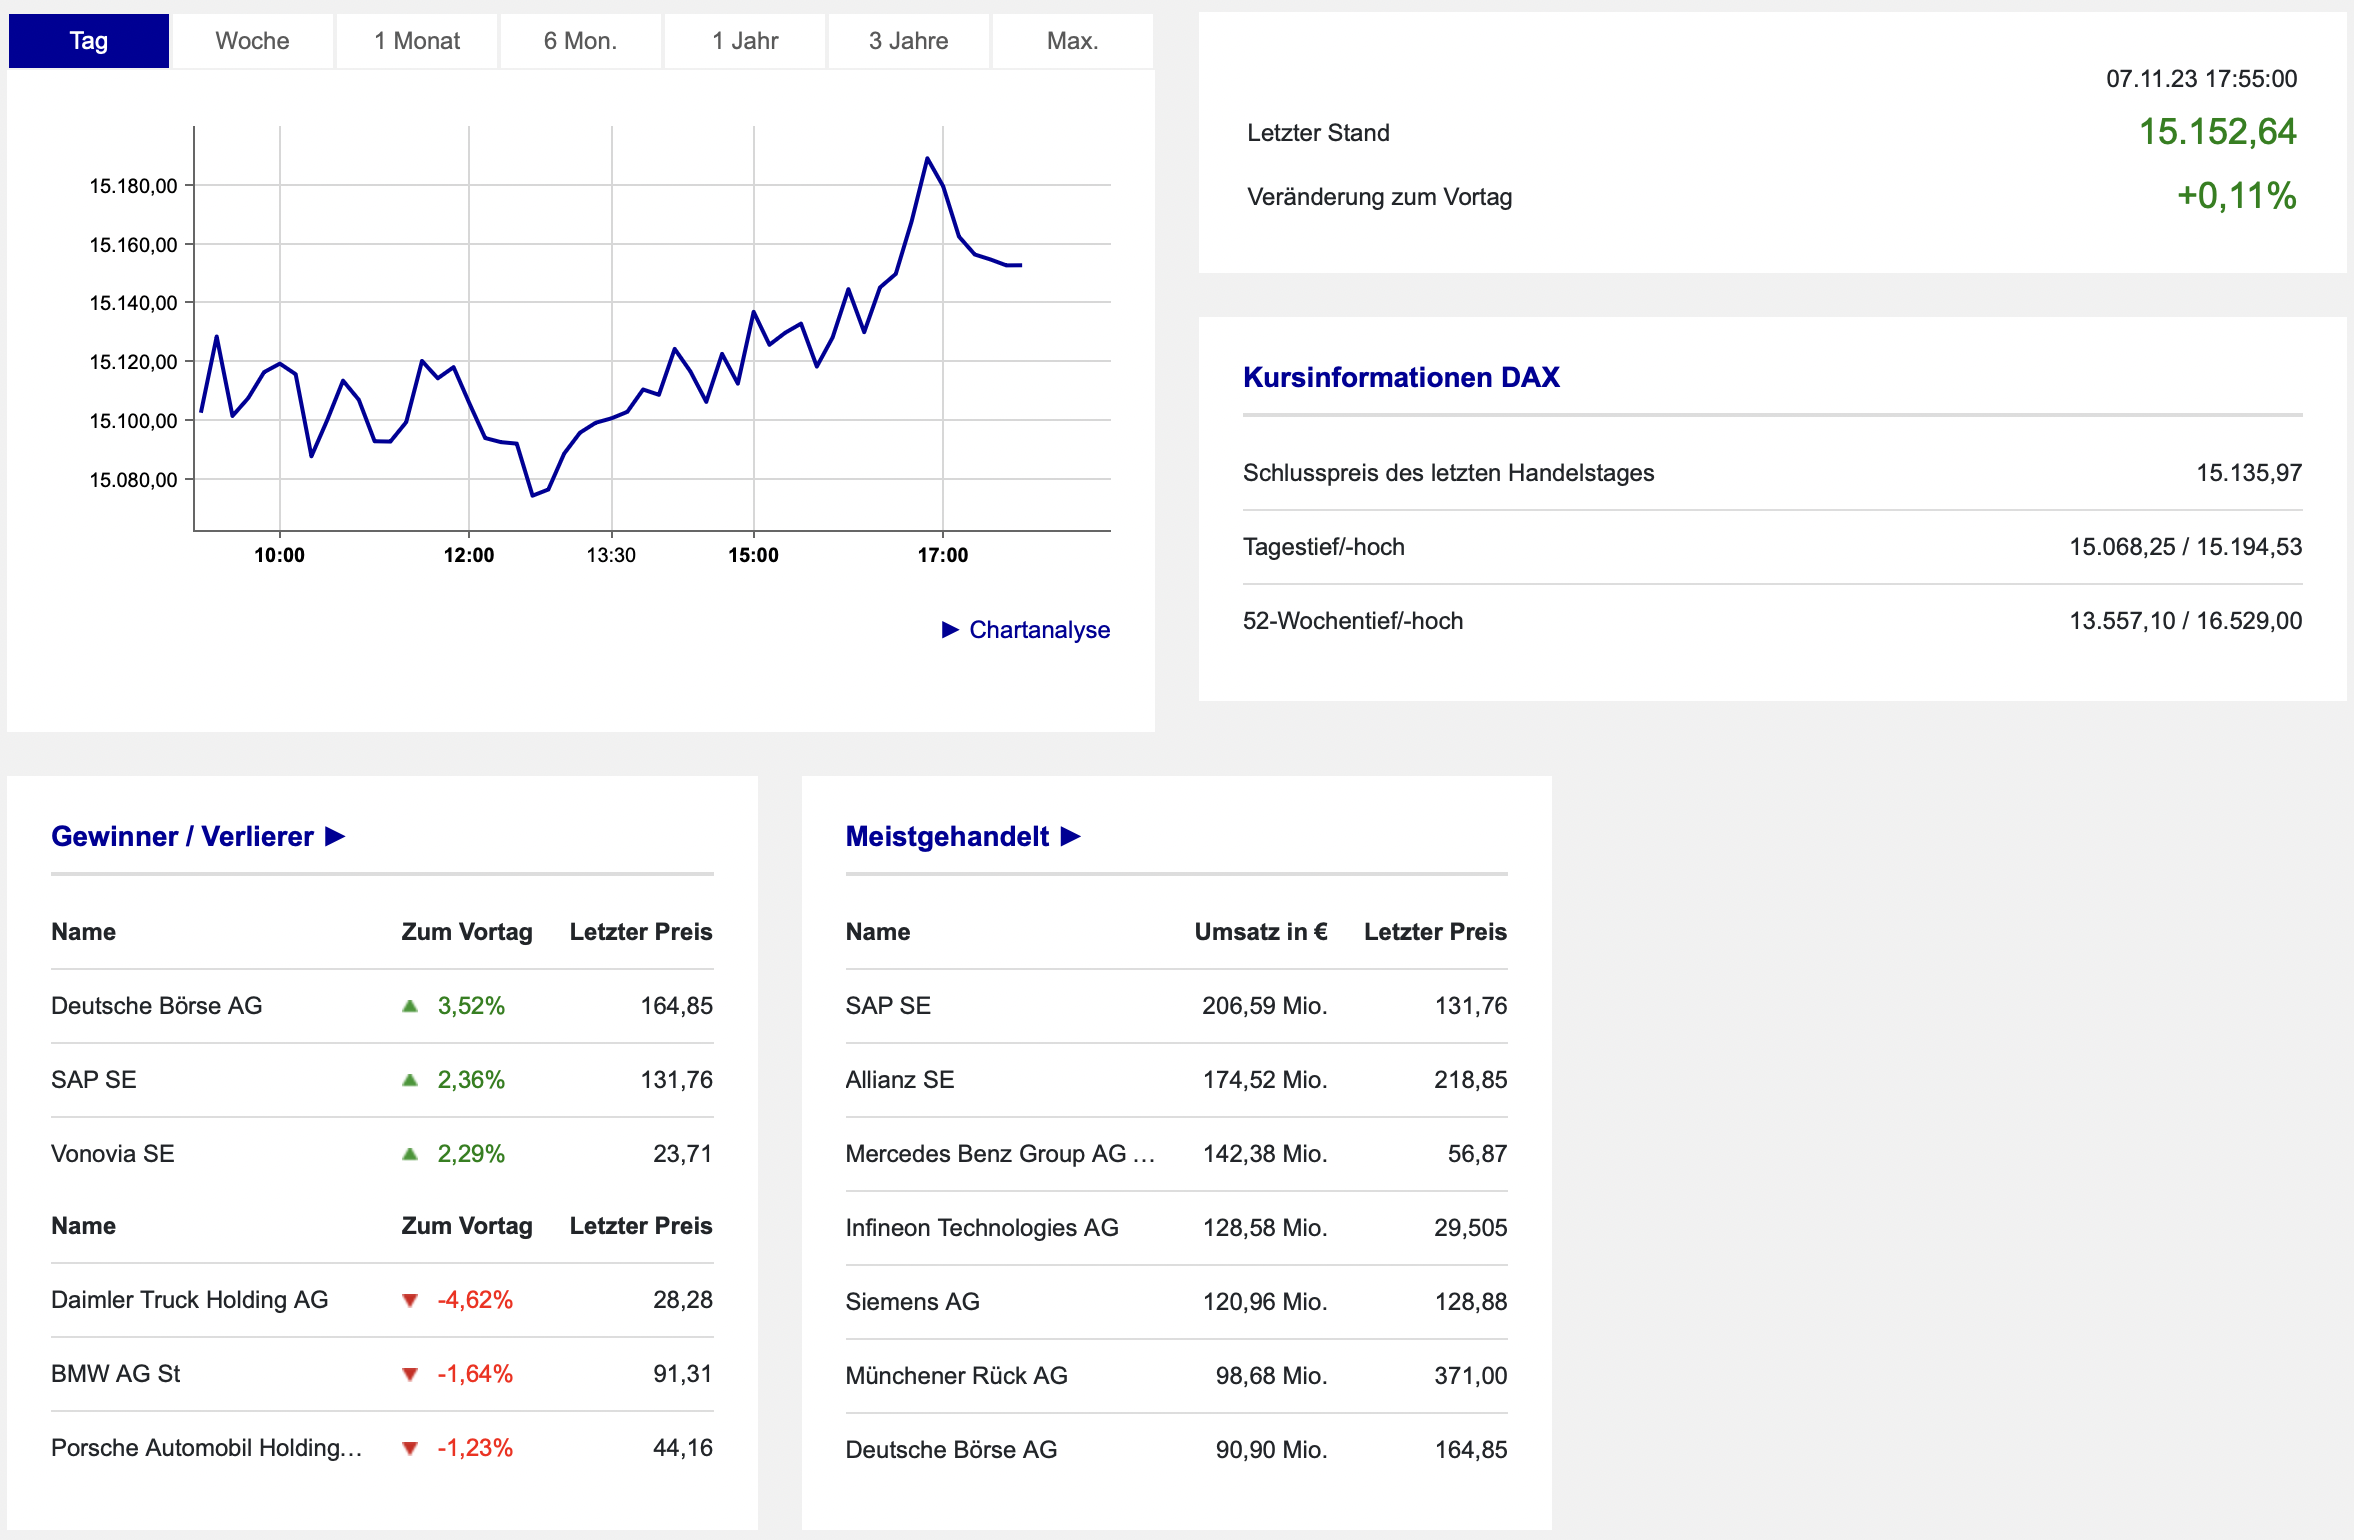Select the 1 Monat chart tab
The width and height of the screenshot is (2354, 1540).
416,41
